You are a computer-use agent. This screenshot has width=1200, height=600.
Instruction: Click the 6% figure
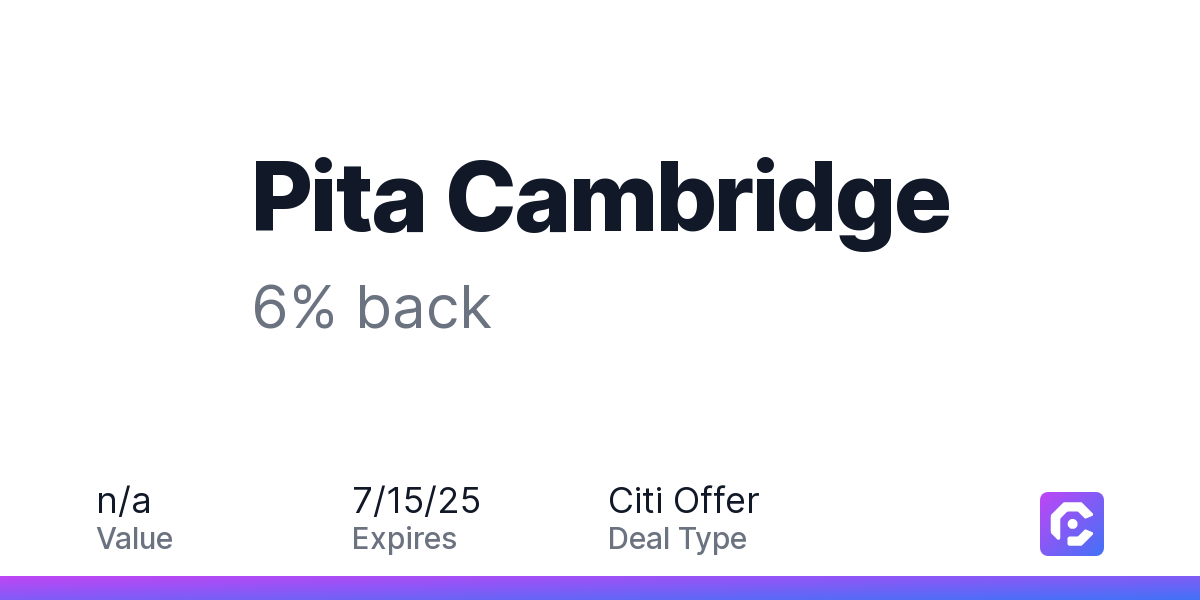[x=293, y=307]
